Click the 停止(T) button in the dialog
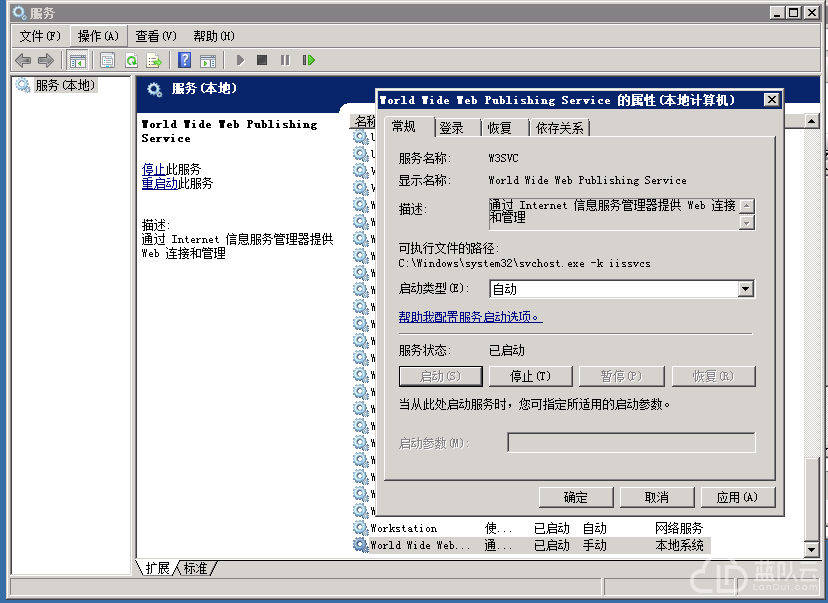828x603 pixels. click(531, 376)
